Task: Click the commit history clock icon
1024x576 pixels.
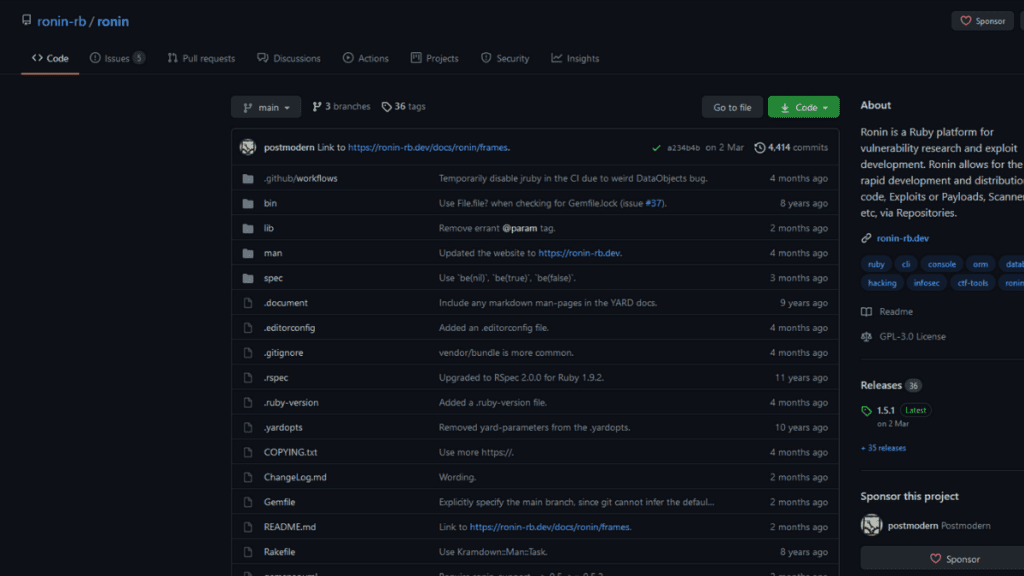Action: [x=759, y=148]
